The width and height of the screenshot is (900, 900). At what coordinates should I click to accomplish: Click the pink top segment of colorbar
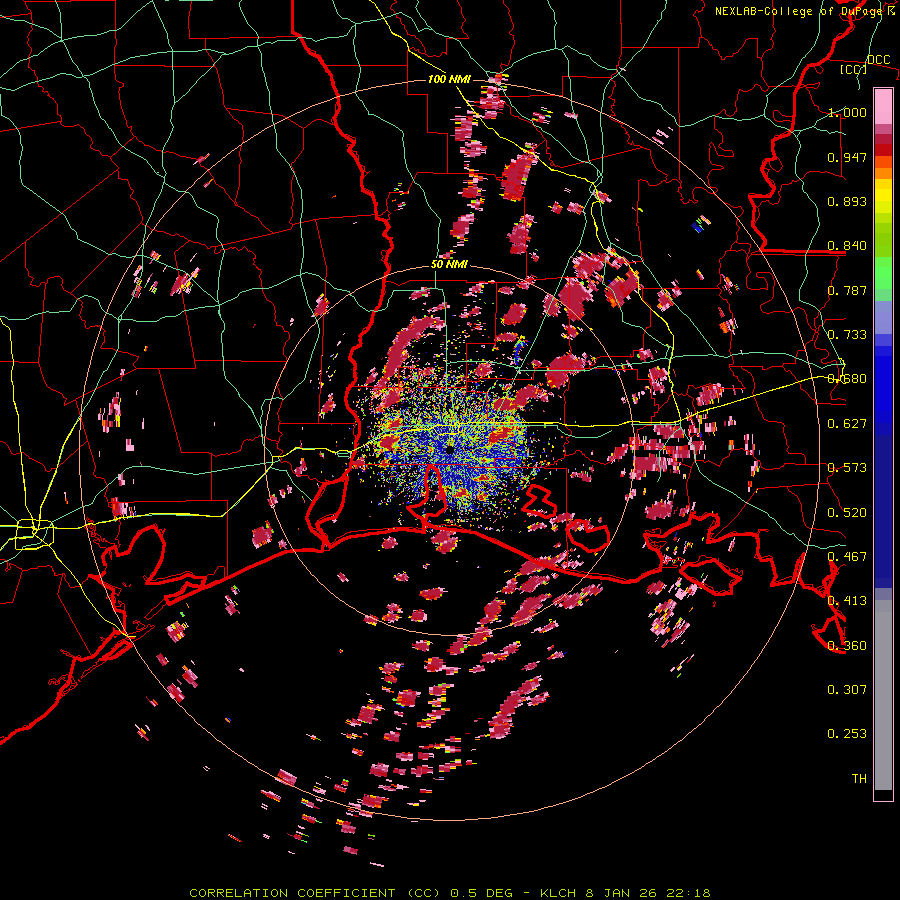[x=883, y=107]
